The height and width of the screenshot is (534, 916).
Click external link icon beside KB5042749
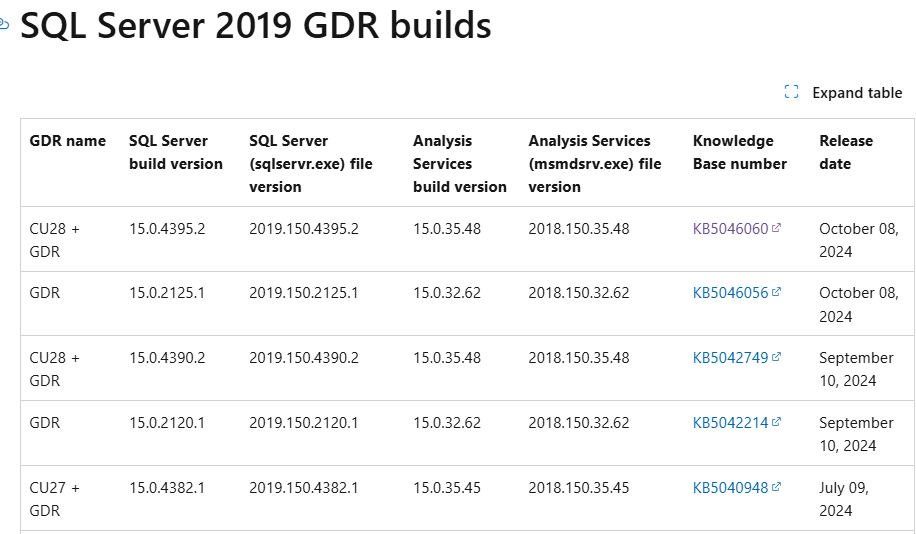(776, 357)
